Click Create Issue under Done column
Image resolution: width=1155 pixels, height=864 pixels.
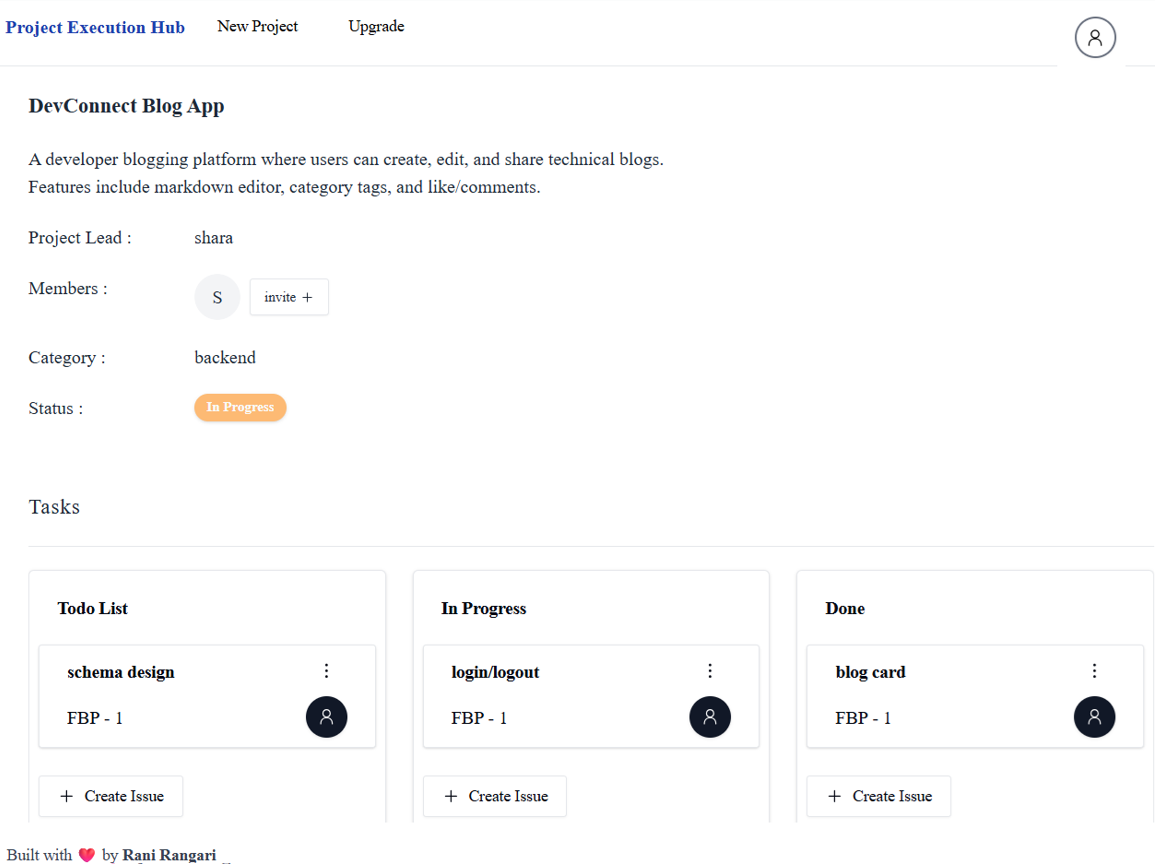[878, 796]
